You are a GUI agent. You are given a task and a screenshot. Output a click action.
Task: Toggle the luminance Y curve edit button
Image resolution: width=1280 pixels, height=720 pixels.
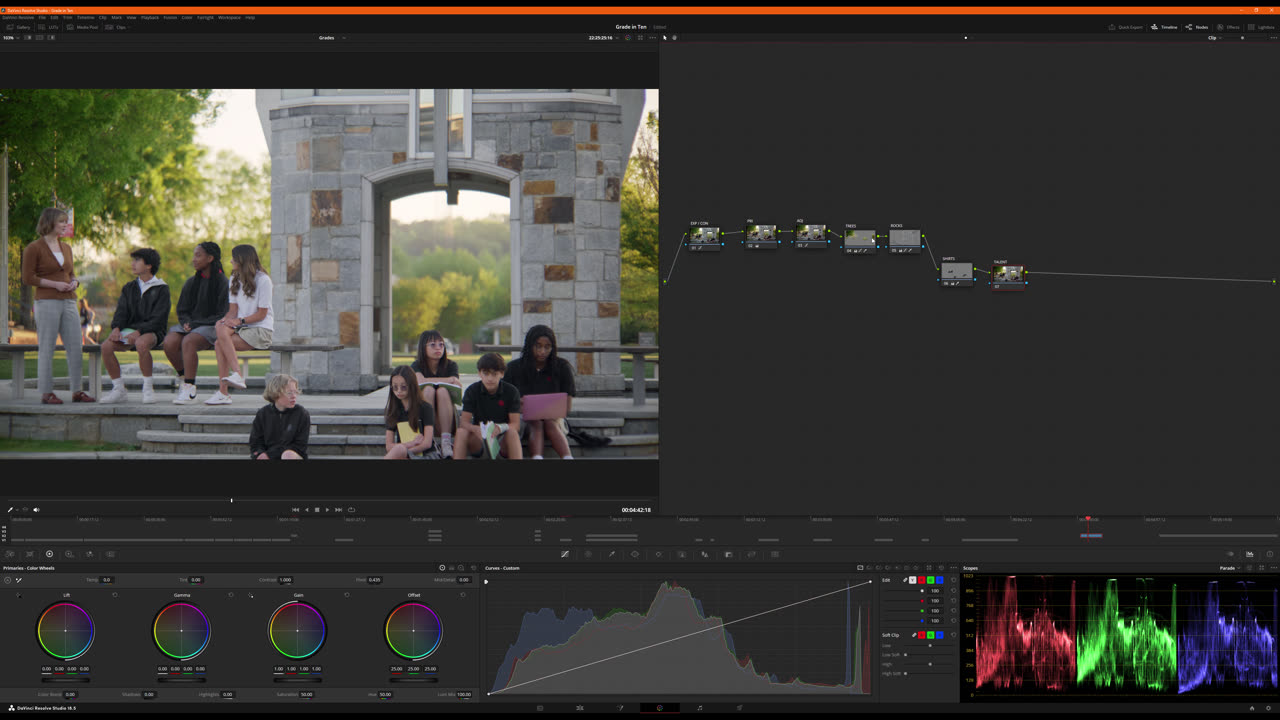coord(912,580)
